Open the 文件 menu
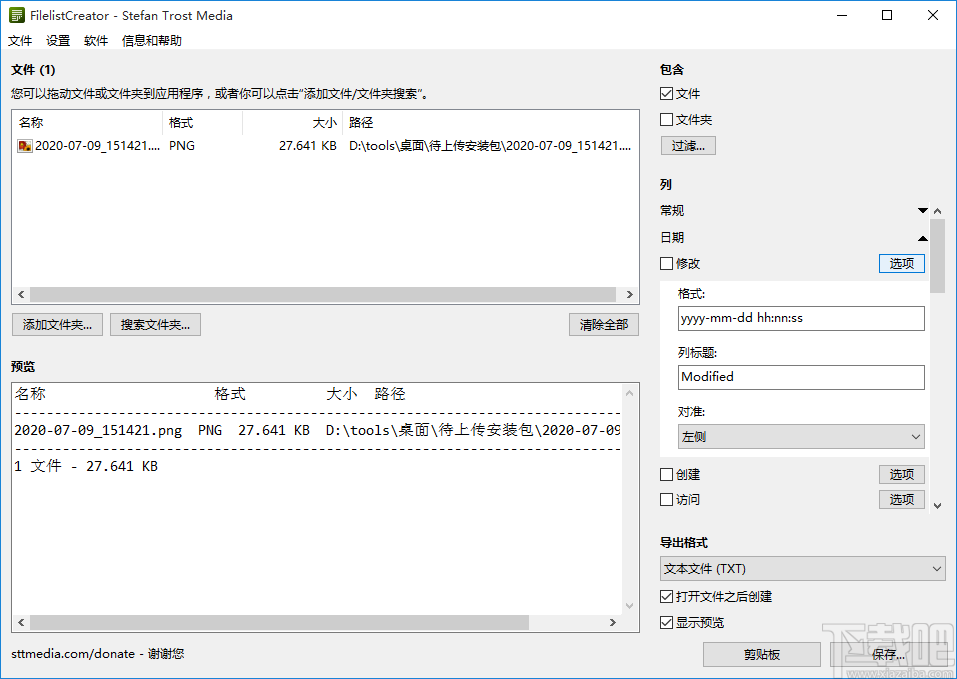The width and height of the screenshot is (957, 679). point(20,40)
